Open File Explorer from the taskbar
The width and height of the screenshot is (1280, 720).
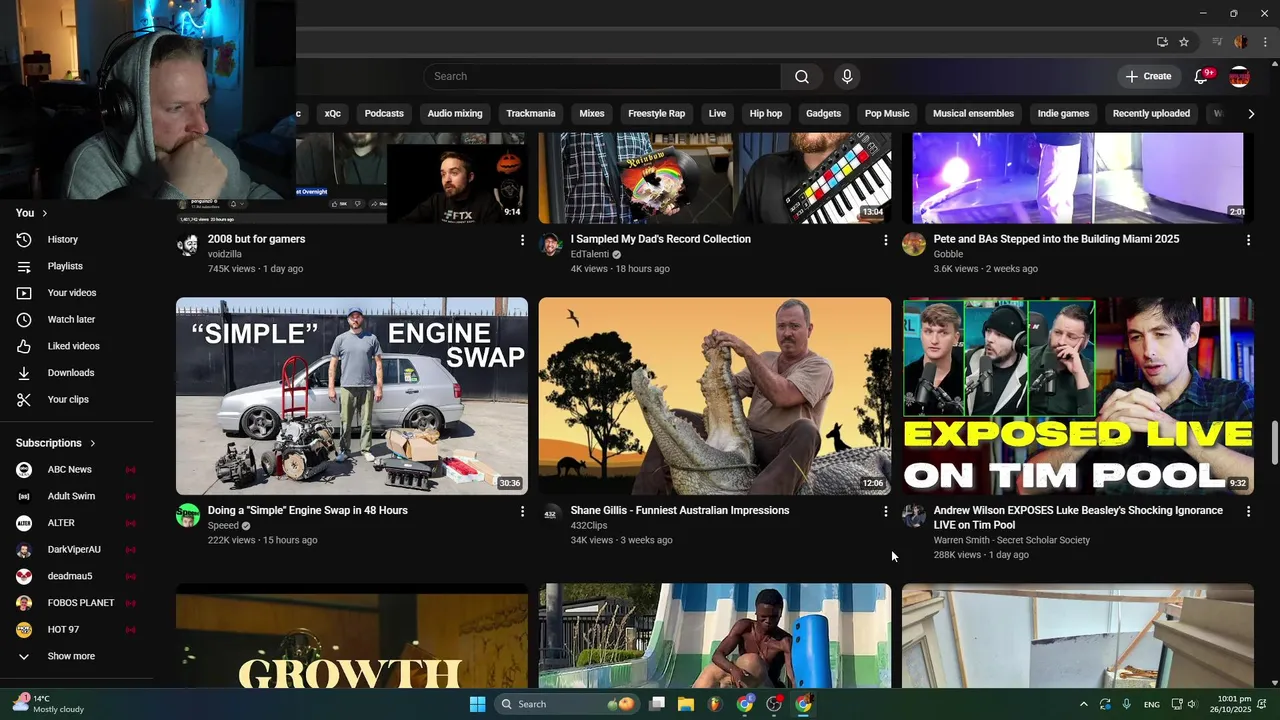[x=686, y=704]
